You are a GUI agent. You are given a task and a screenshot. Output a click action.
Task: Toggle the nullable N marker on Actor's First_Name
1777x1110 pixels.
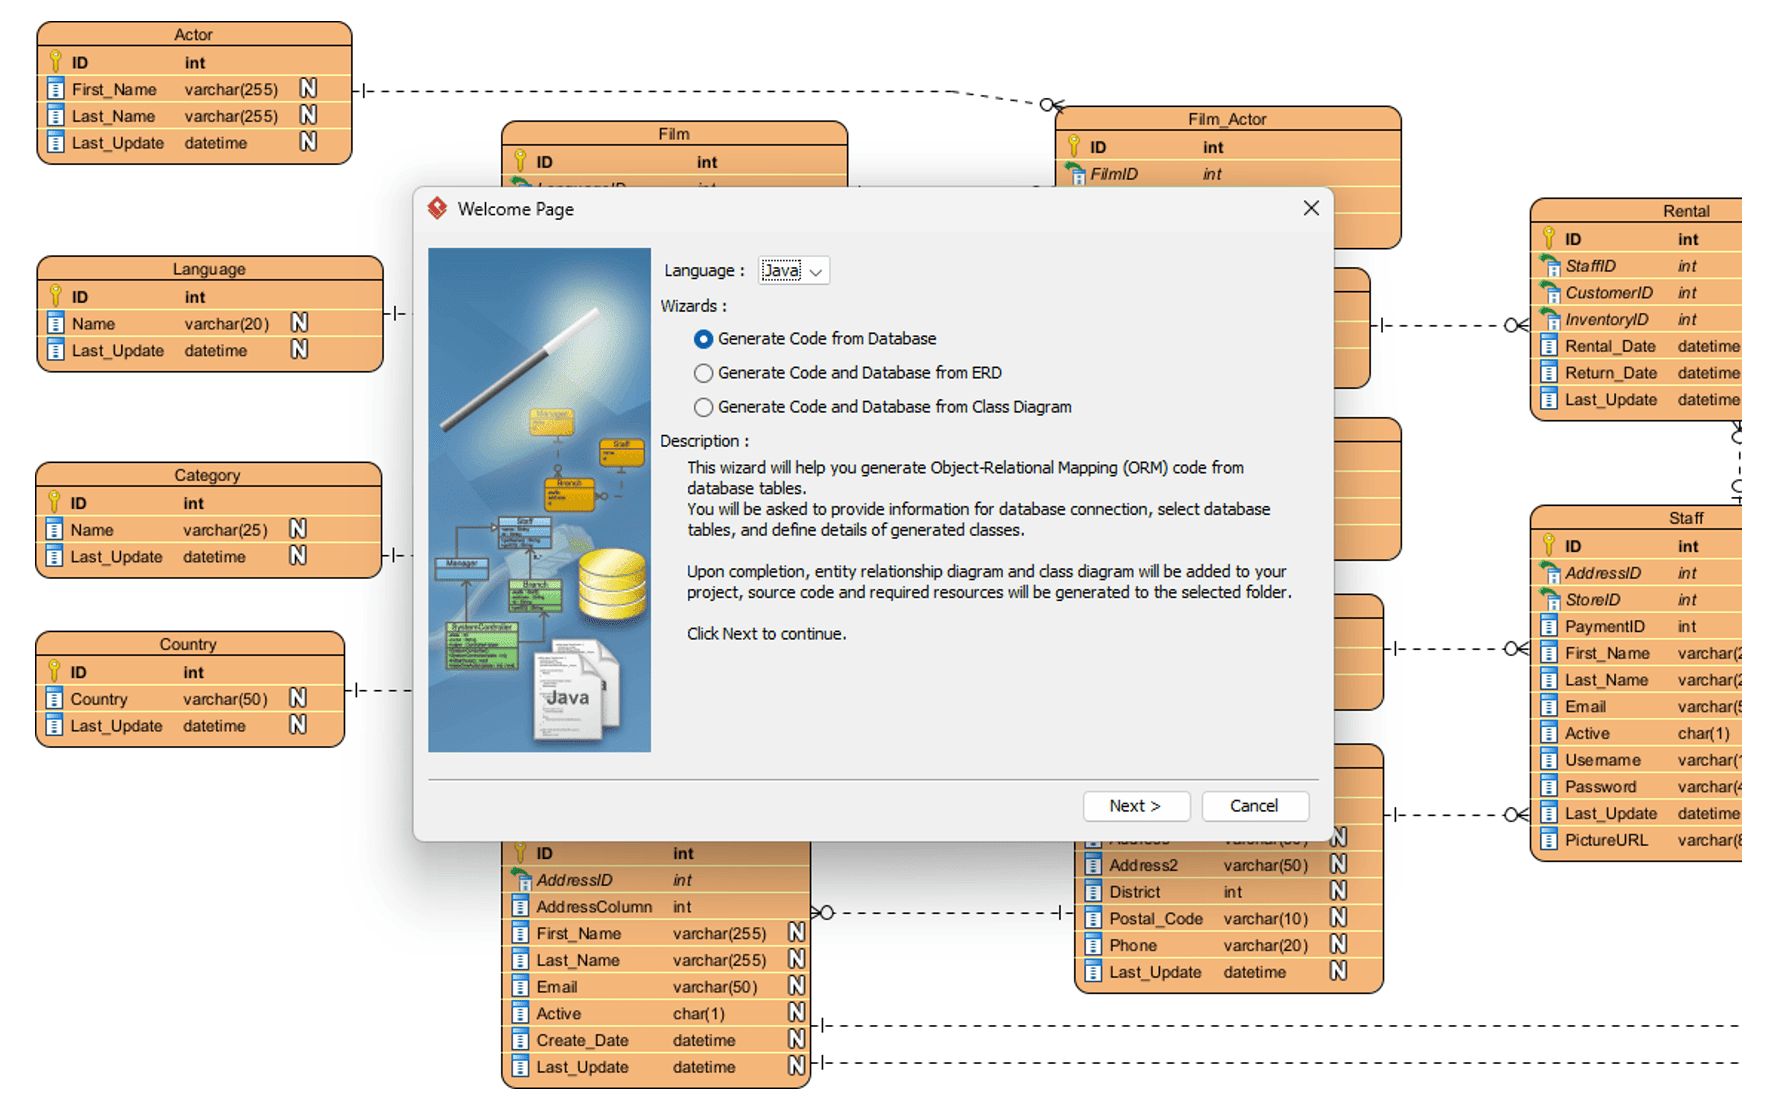[307, 88]
